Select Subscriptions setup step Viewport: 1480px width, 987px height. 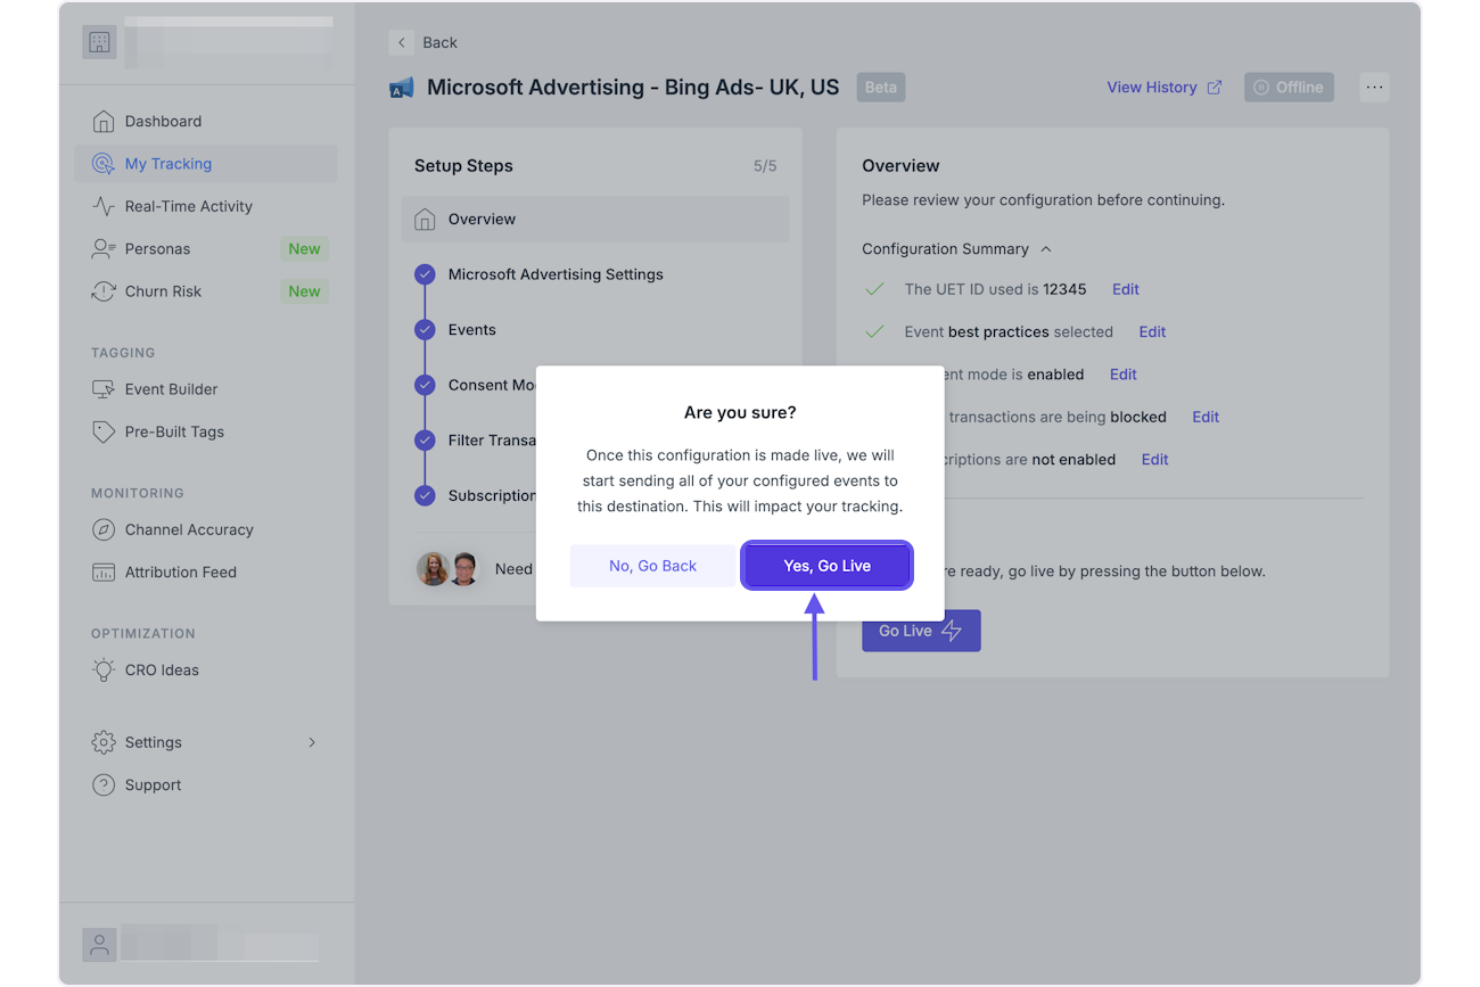click(x=491, y=495)
